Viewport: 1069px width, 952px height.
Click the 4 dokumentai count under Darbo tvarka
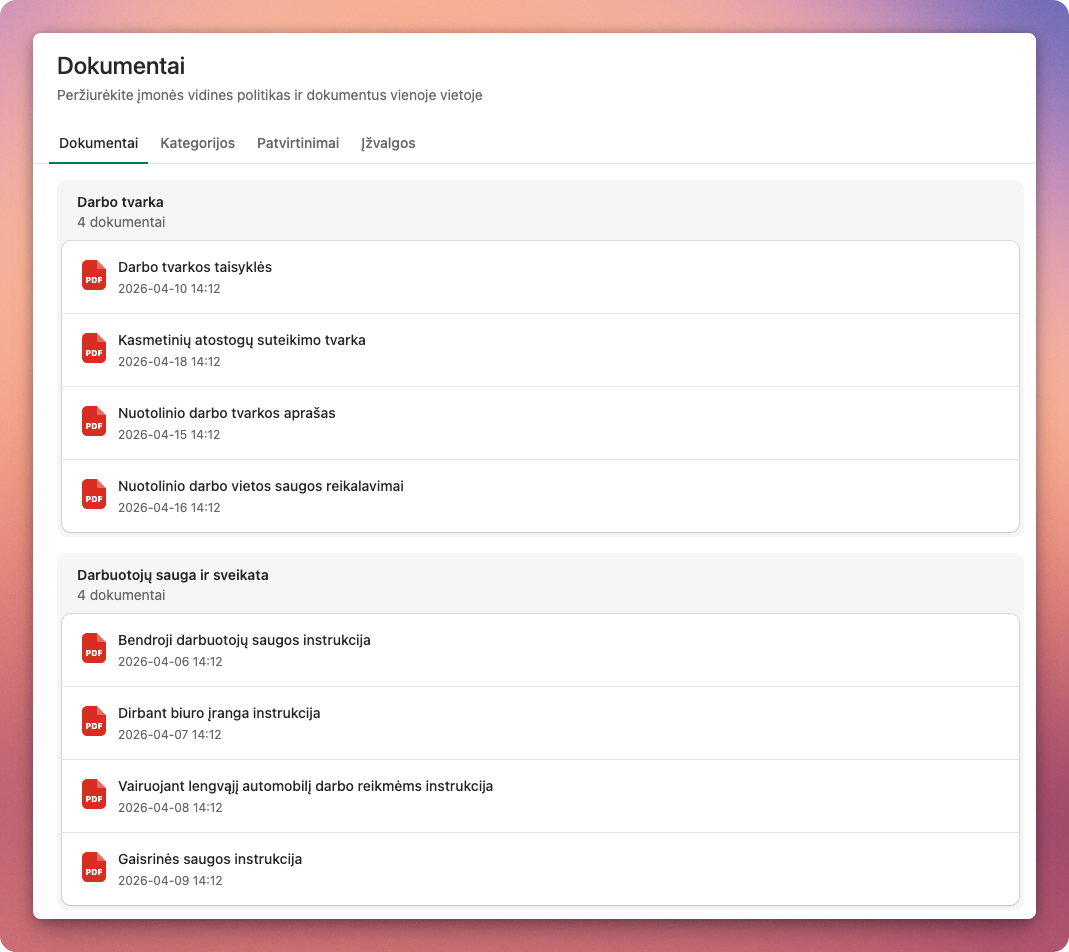(x=121, y=222)
